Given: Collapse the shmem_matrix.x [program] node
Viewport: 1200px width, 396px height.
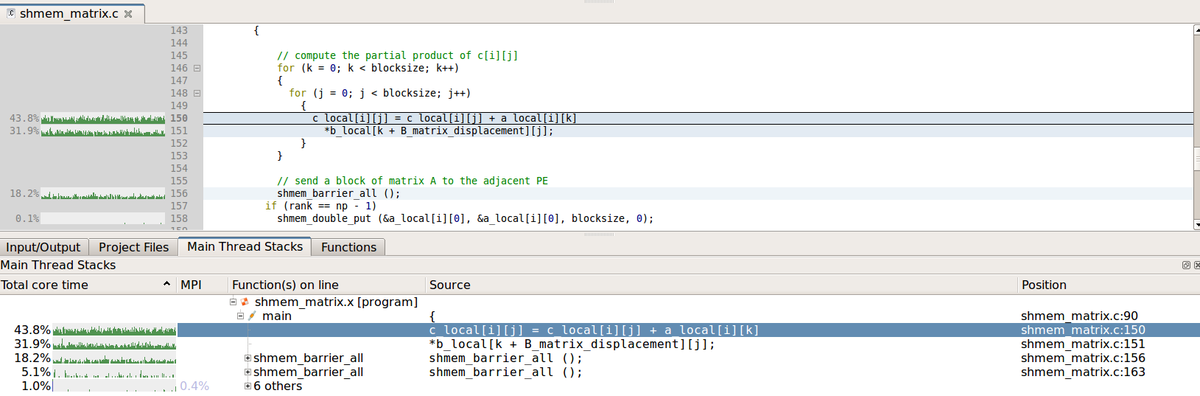Looking at the screenshot, I should 234,301.
